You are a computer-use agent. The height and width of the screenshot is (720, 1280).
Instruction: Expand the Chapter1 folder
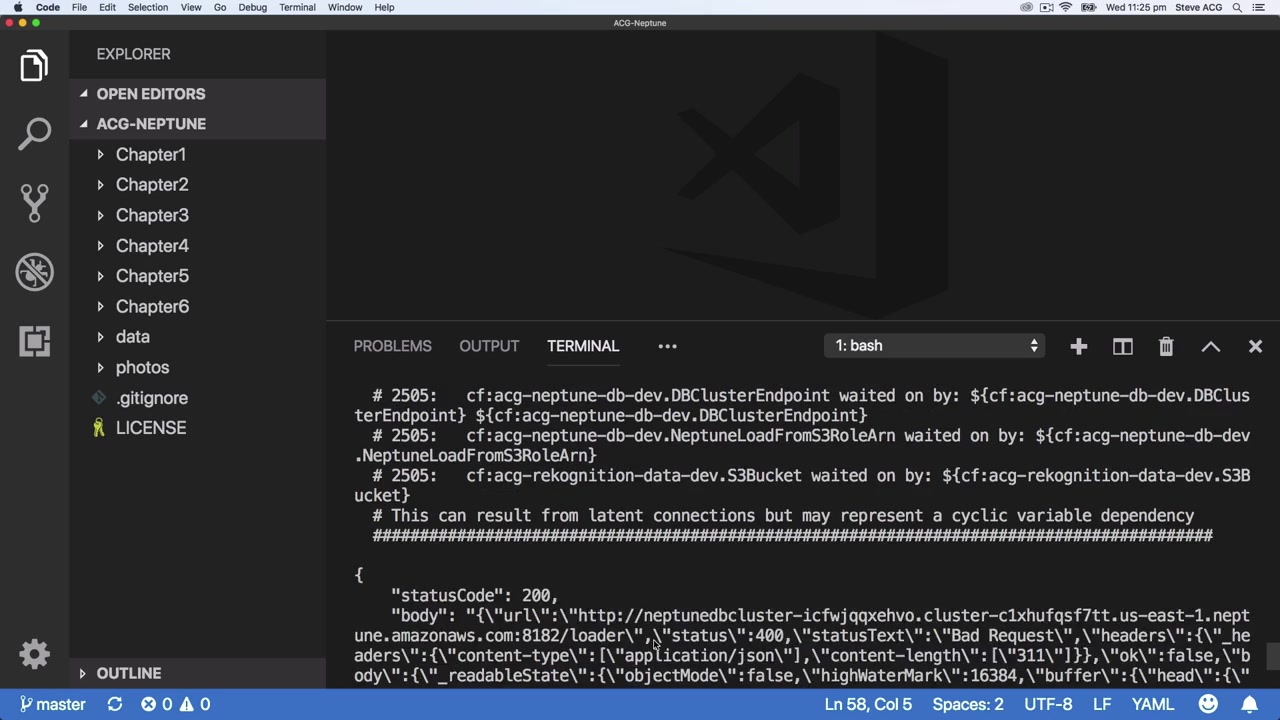pyautogui.click(x=197, y=155)
